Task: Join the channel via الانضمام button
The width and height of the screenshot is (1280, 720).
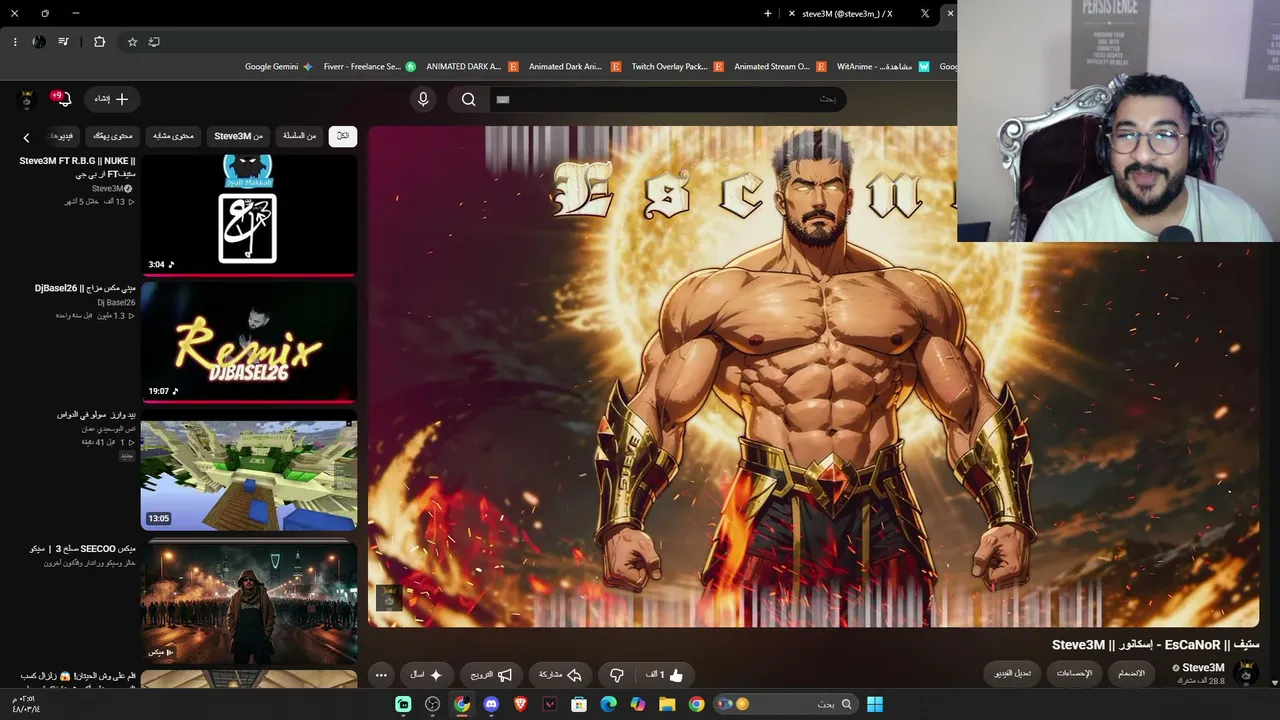Action: tap(1132, 673)
